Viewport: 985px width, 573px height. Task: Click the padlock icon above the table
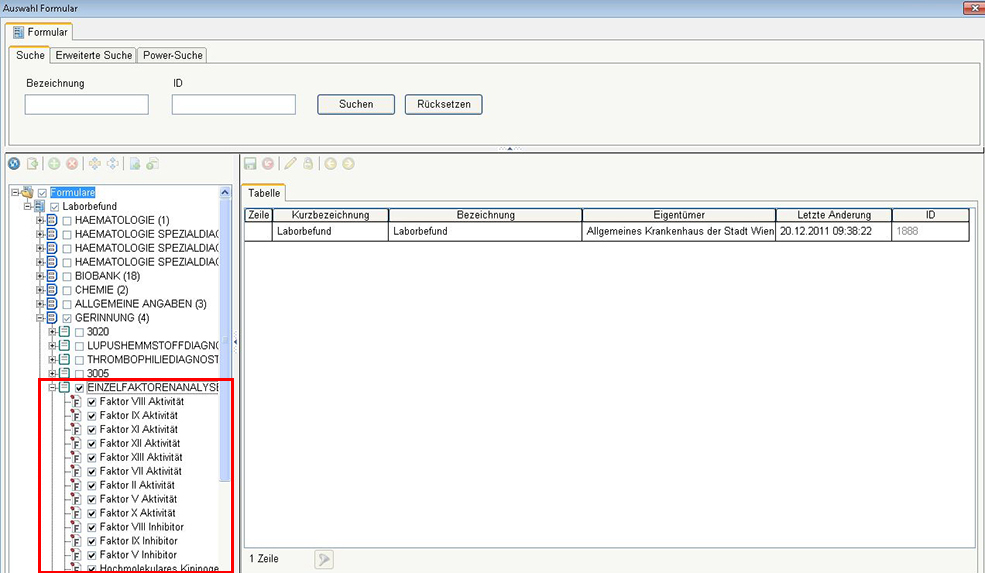tap(309, 164)
